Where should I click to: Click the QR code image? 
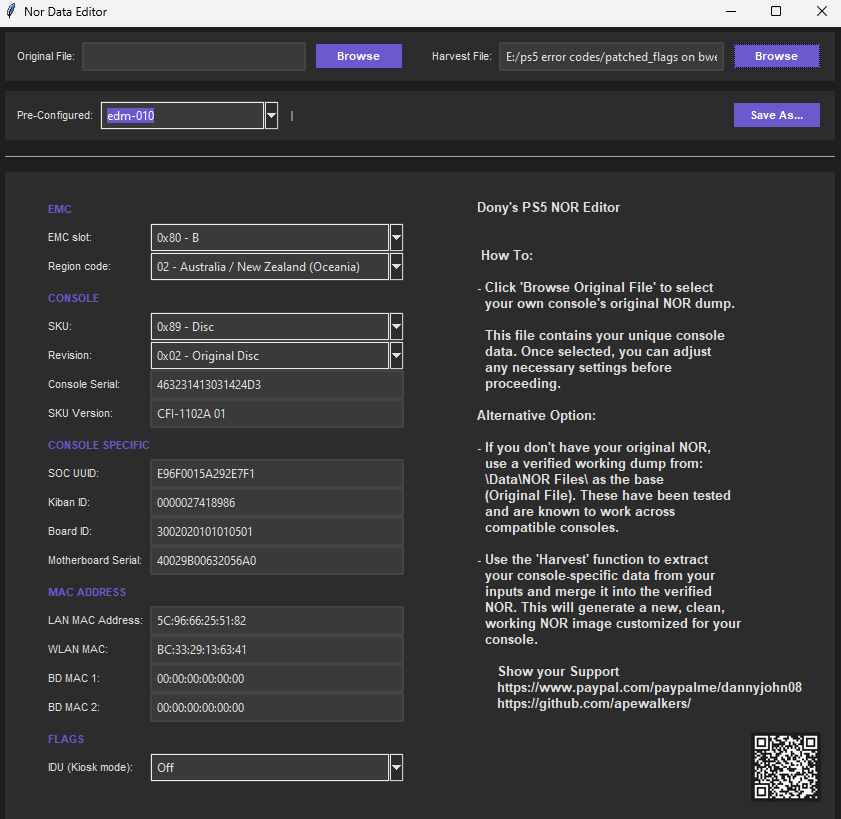pyautogui.click(x=785, y=766)
